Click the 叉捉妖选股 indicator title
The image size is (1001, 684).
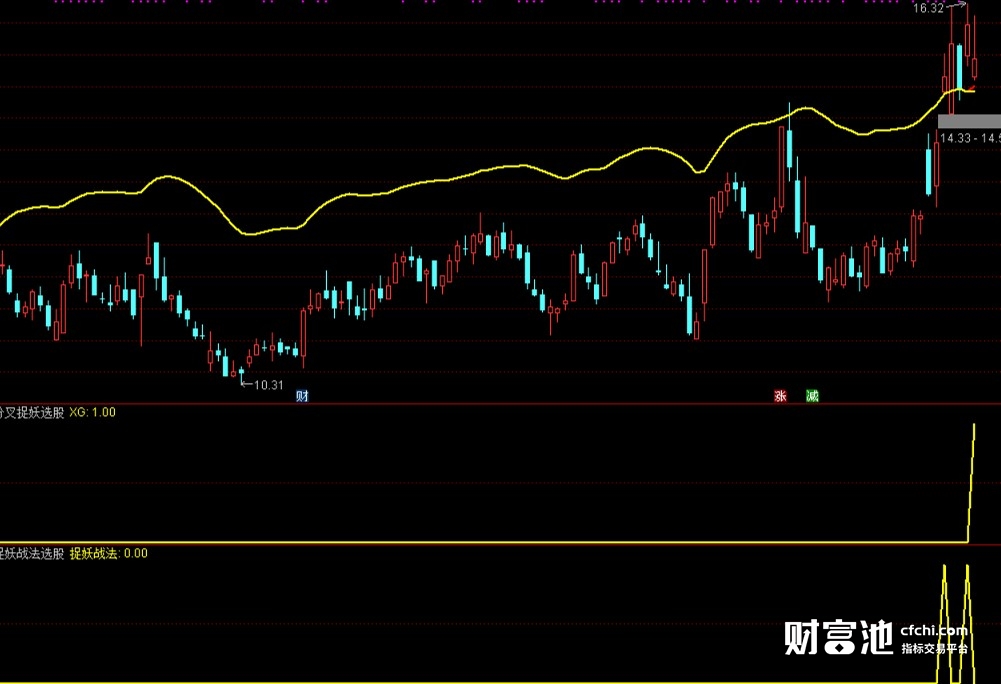coord(32,413)
